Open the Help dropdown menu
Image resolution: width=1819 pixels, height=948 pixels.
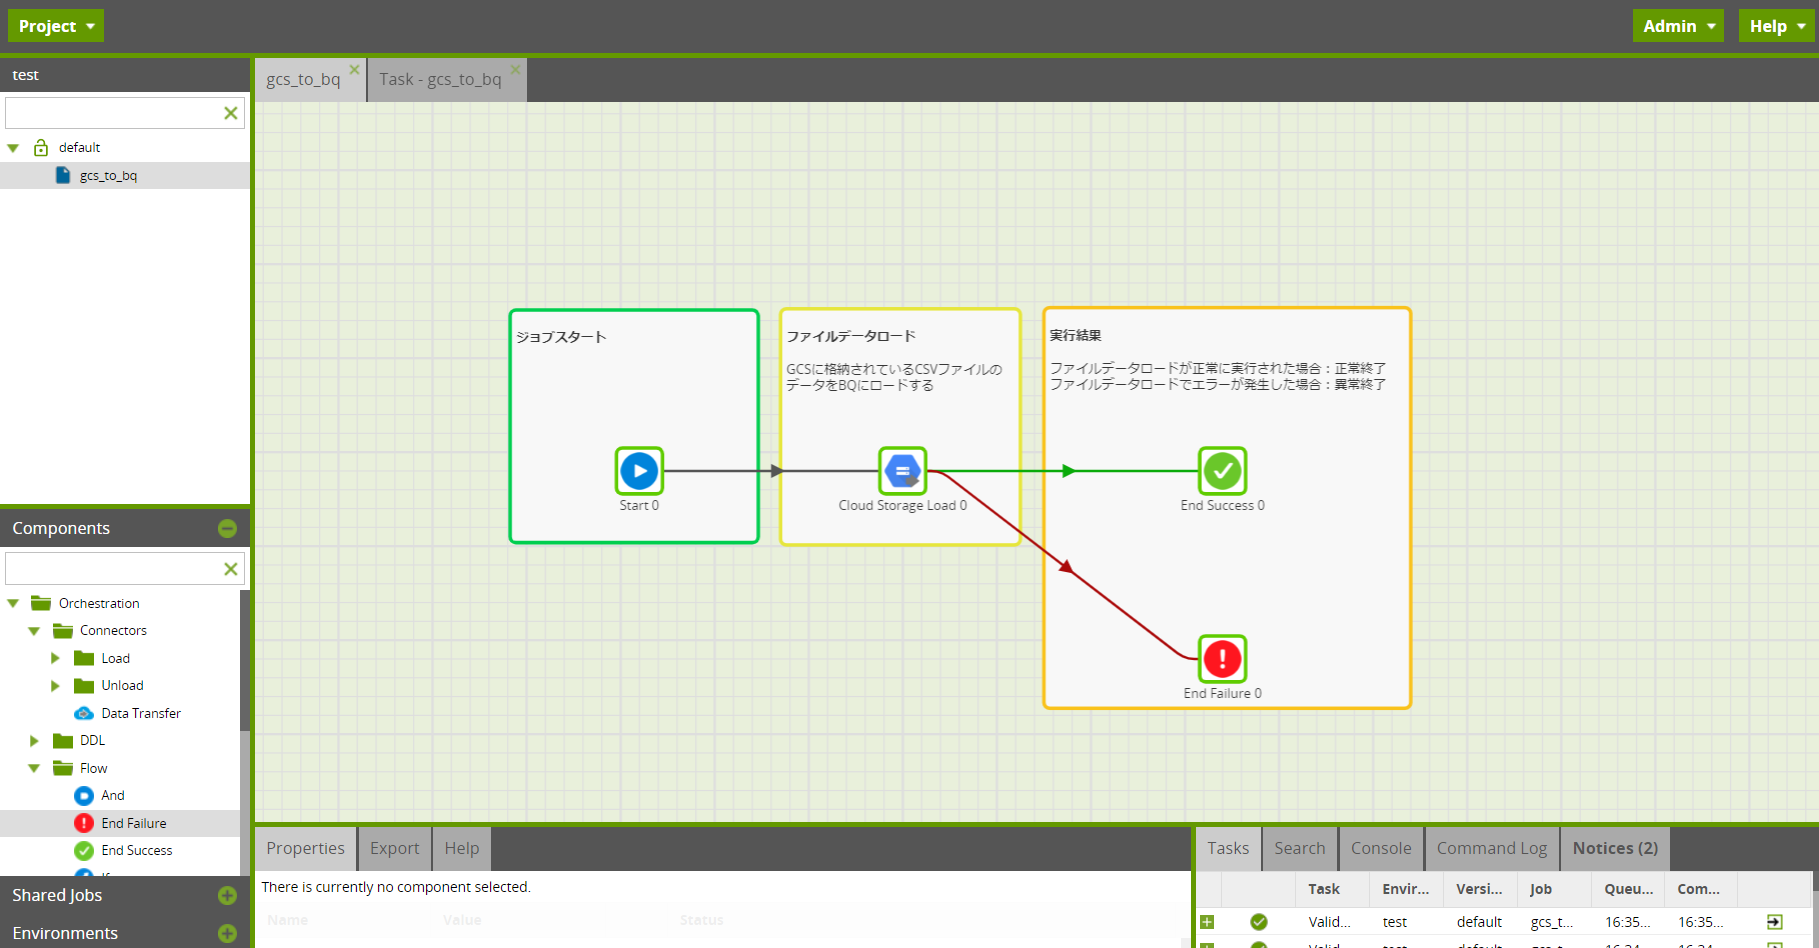click(x=1776, y=26)
